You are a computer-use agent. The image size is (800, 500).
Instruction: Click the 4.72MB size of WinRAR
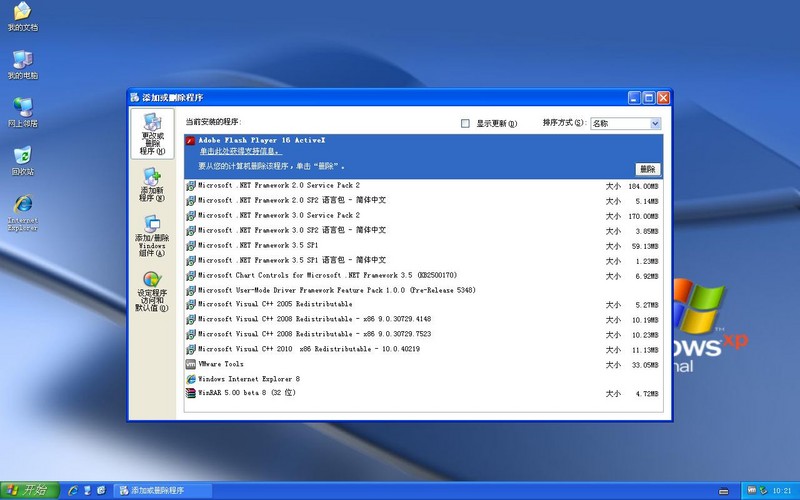point(647,394)
